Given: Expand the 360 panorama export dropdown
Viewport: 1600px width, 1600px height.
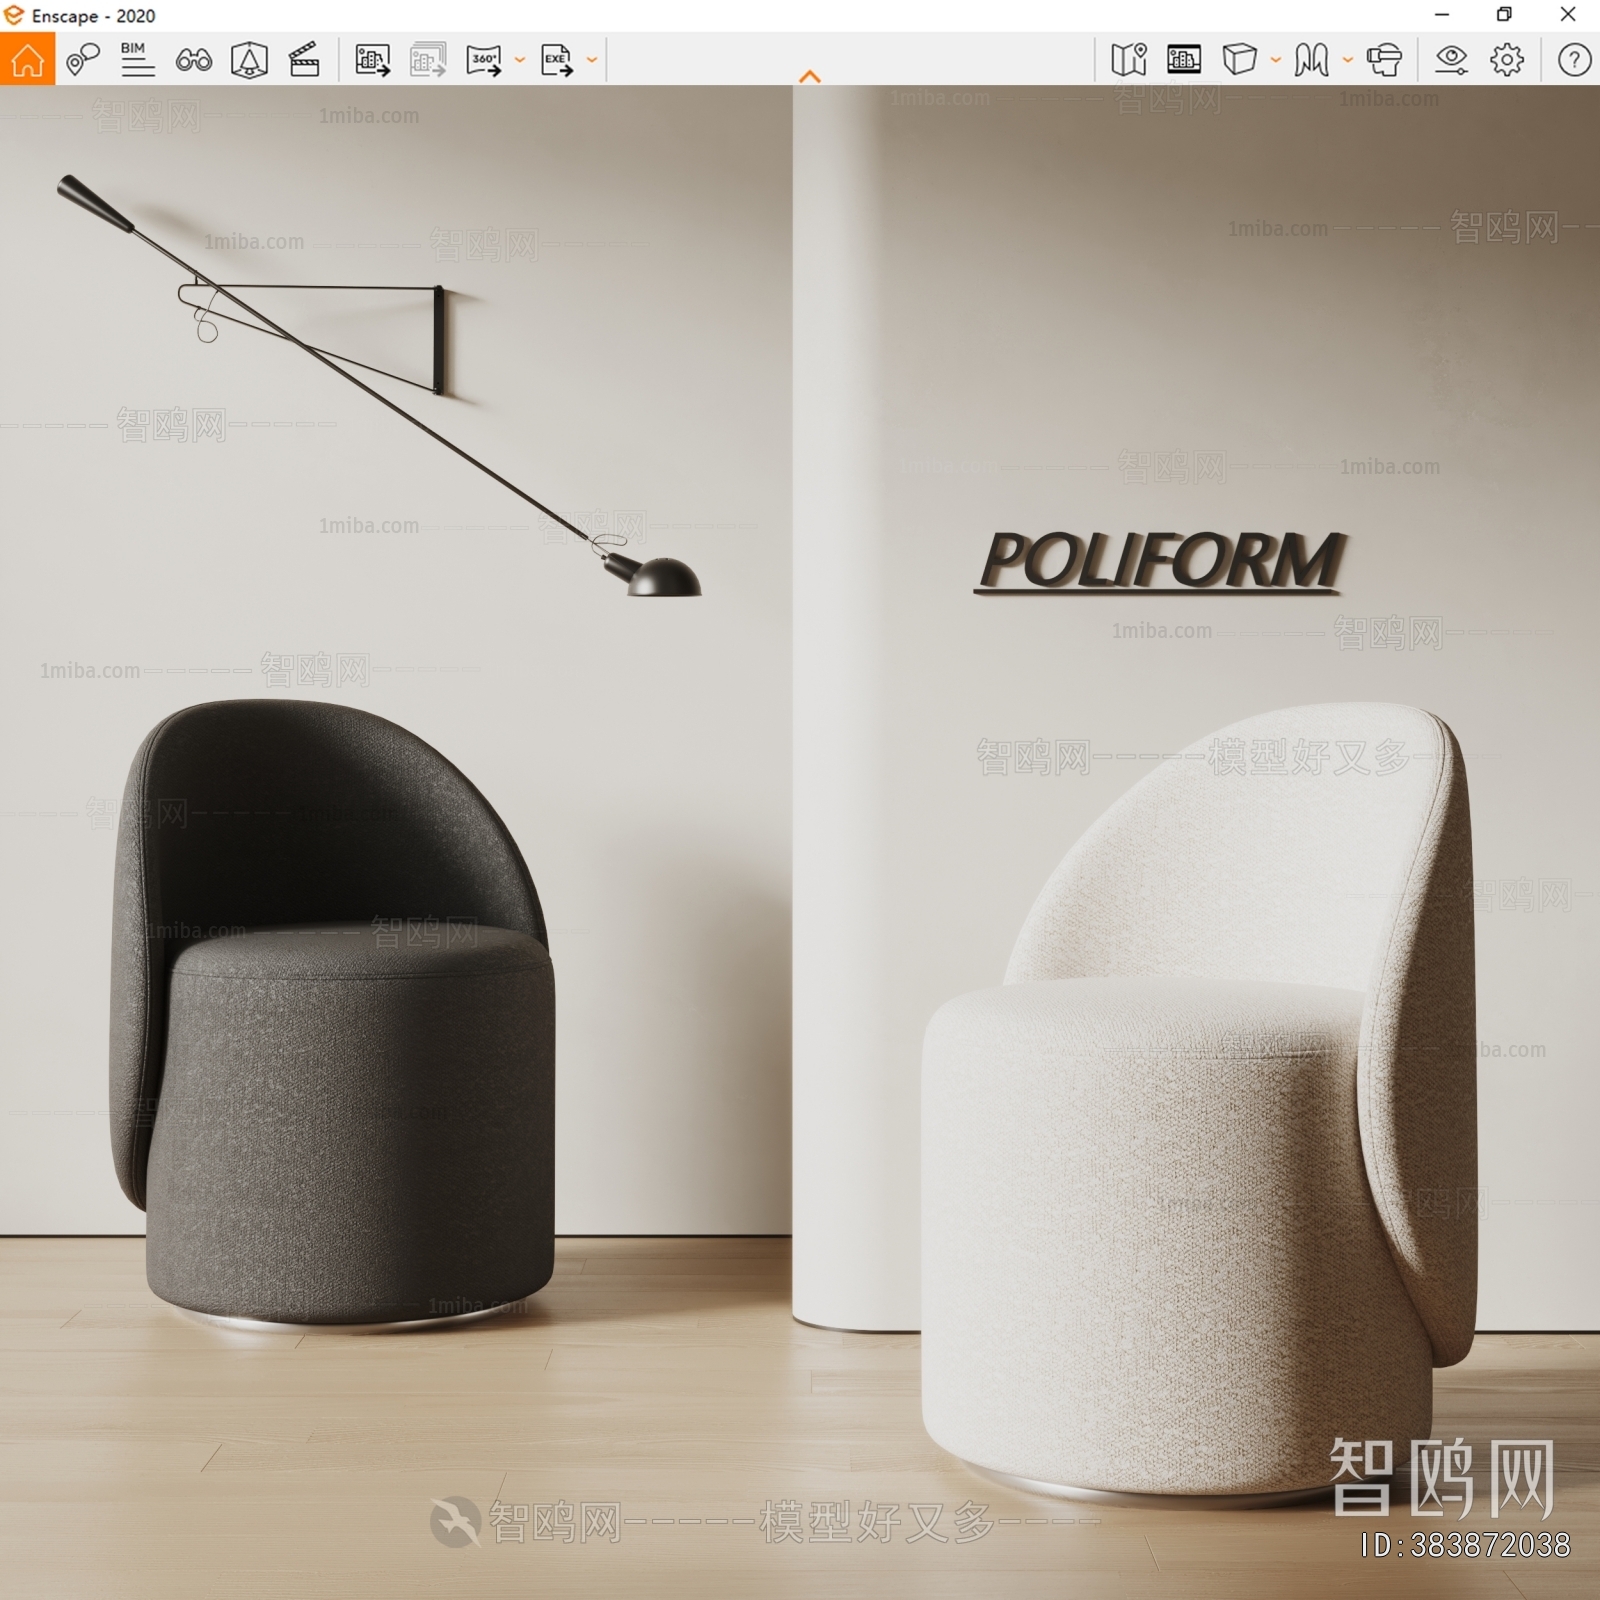Looking at the screenshot, I should 518,62.
